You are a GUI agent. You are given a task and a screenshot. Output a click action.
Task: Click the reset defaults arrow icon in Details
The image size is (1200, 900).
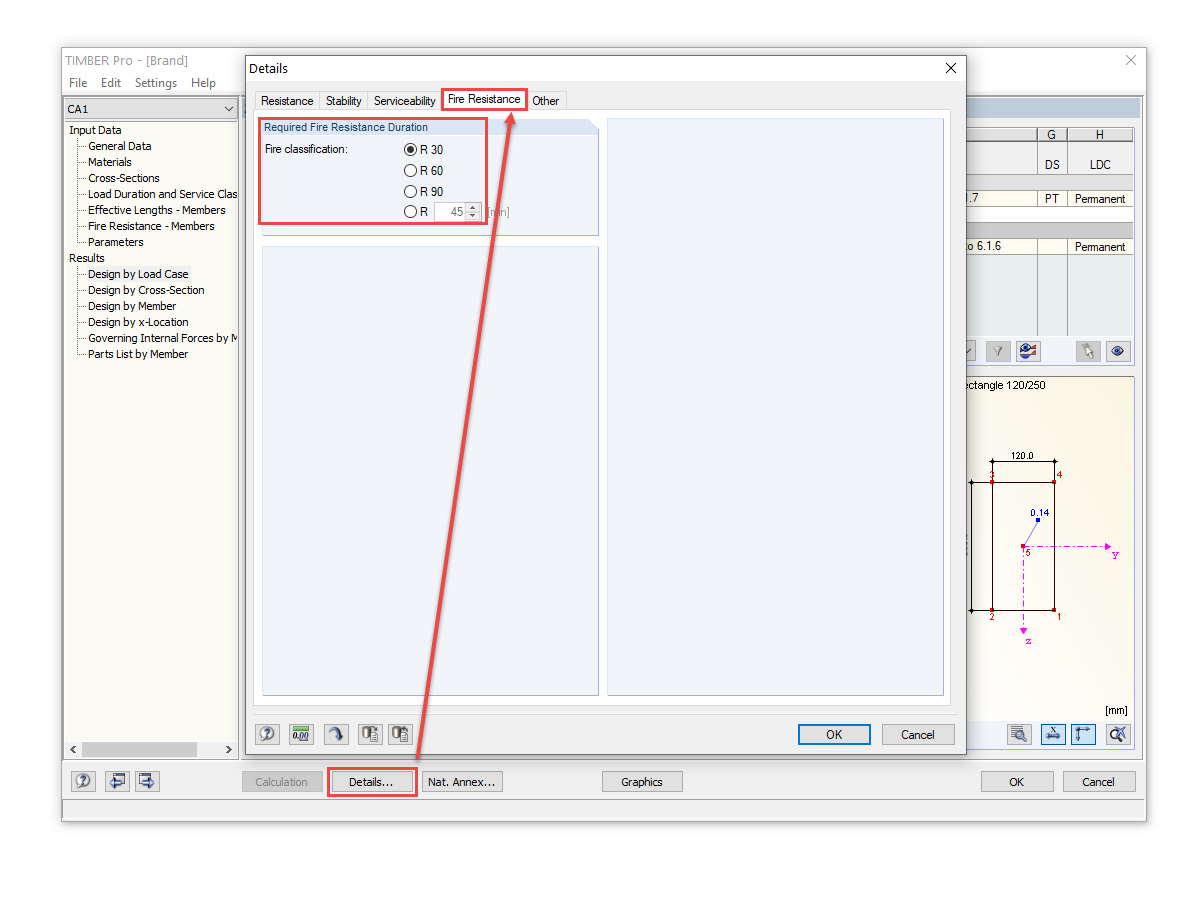click(336, 735)
